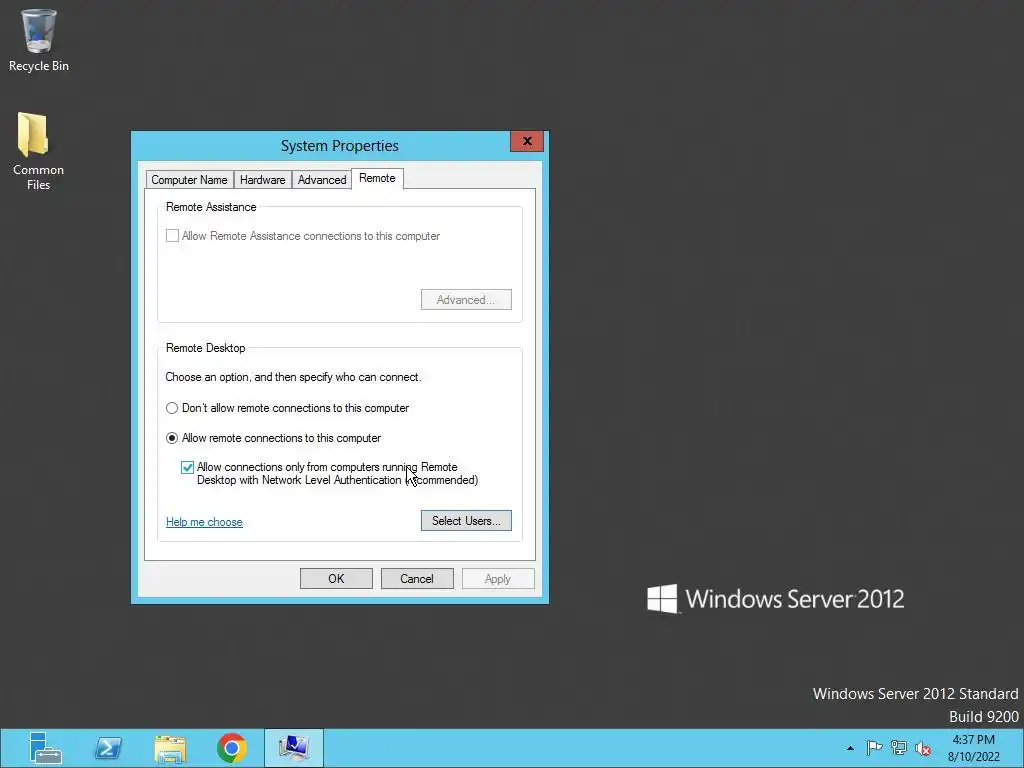Launch Google Chrome from the taskbar

pos(232,748)
